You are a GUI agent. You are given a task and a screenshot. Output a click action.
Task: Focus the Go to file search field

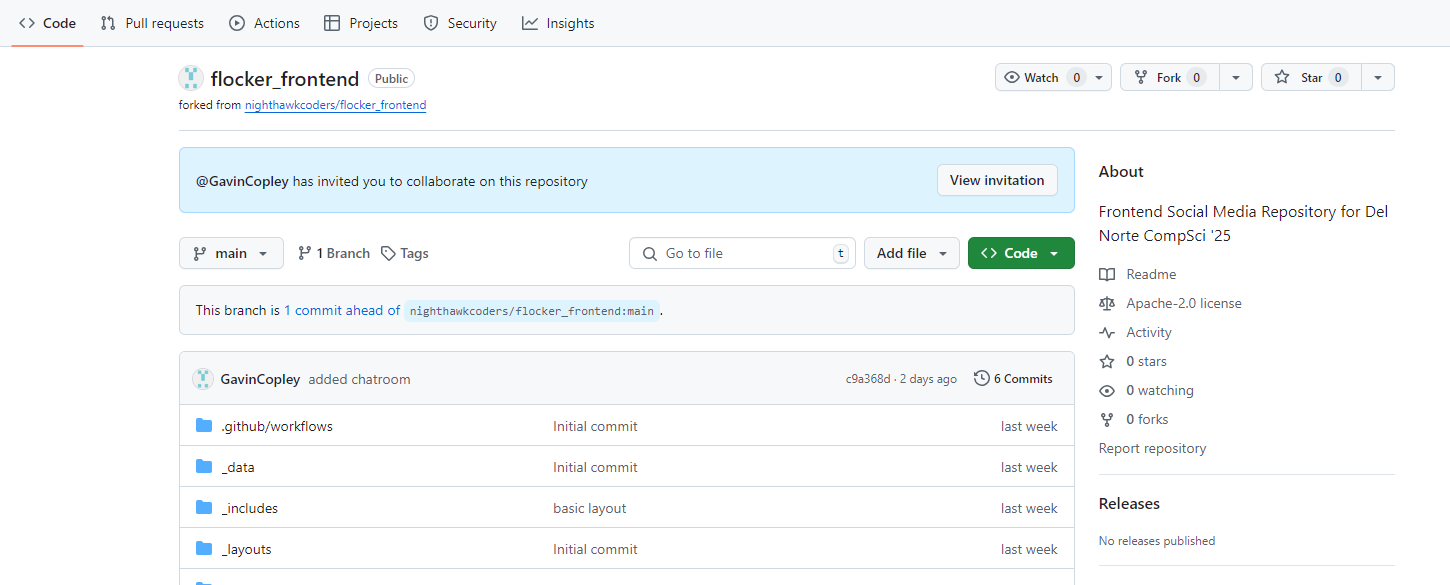click(x=743, y=253)
